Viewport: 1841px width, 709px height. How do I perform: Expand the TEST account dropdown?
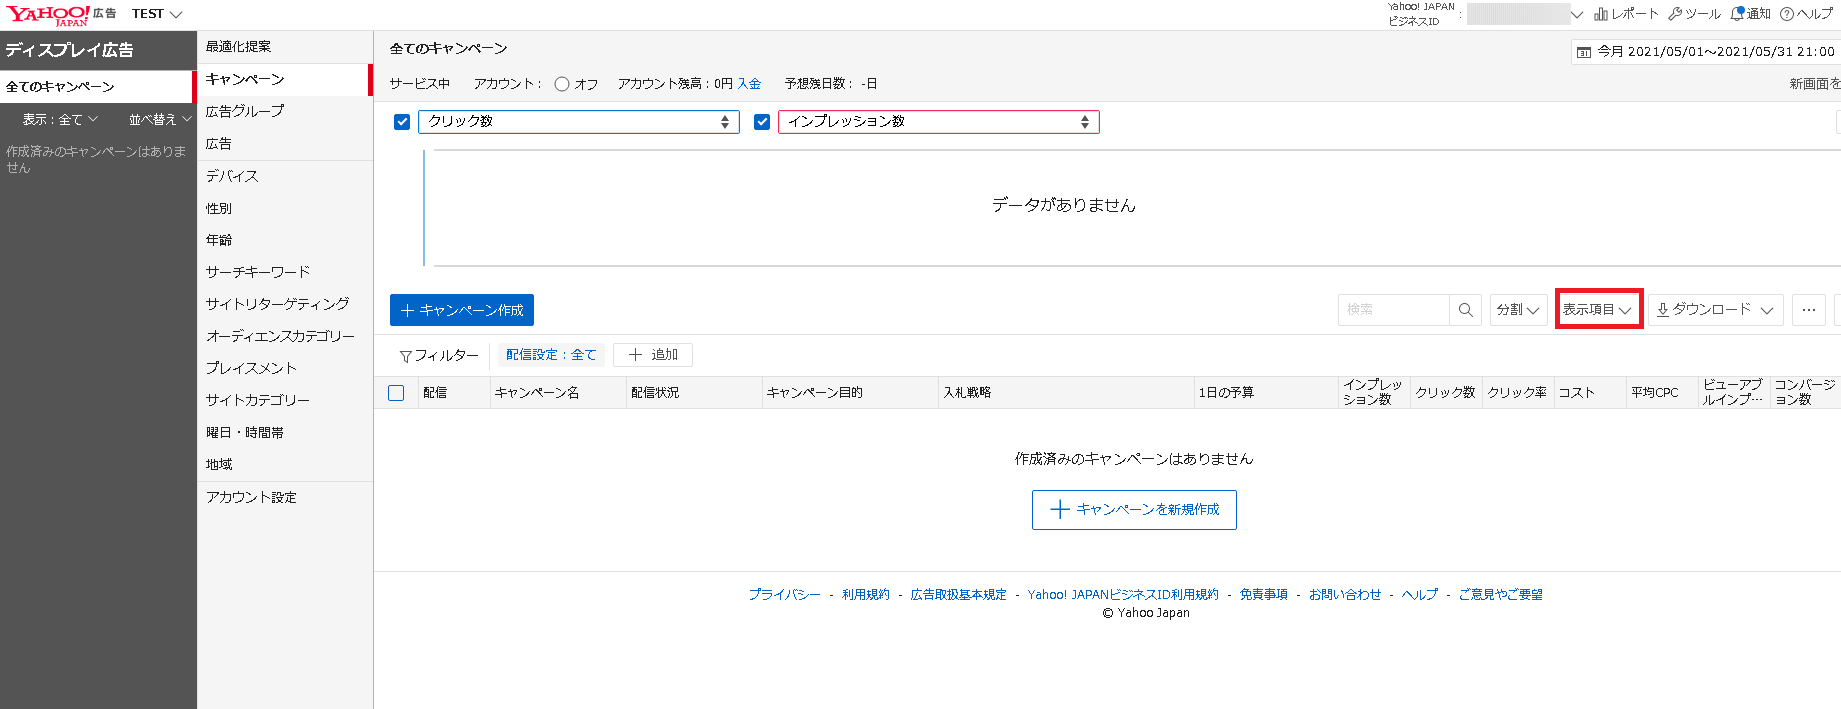point(157,14)
